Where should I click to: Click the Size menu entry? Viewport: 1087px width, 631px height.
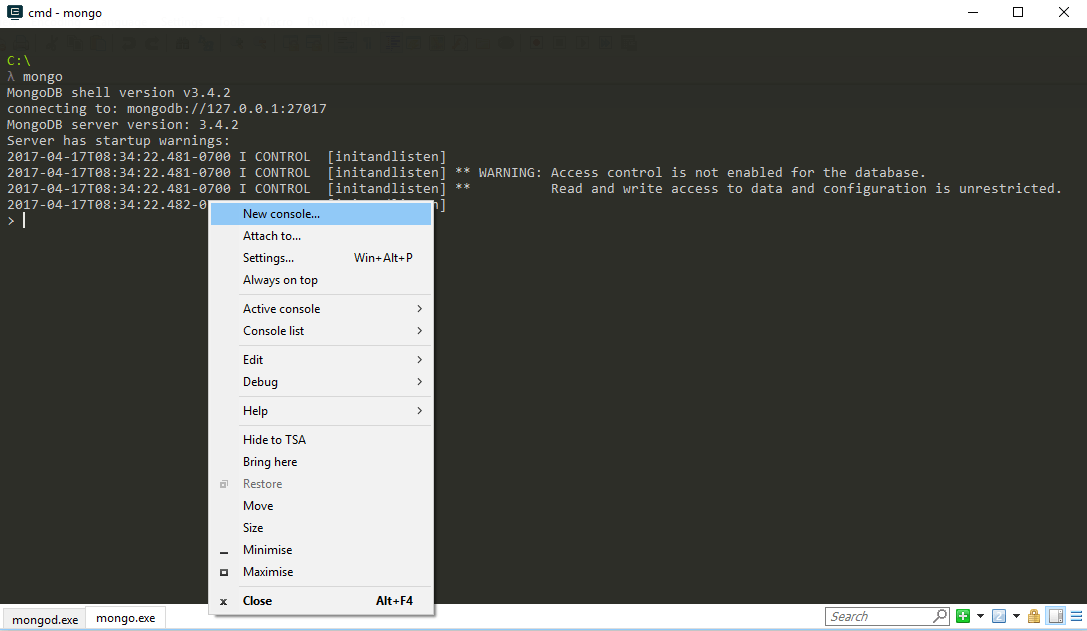pyautogui.click(x=321, y=528)
